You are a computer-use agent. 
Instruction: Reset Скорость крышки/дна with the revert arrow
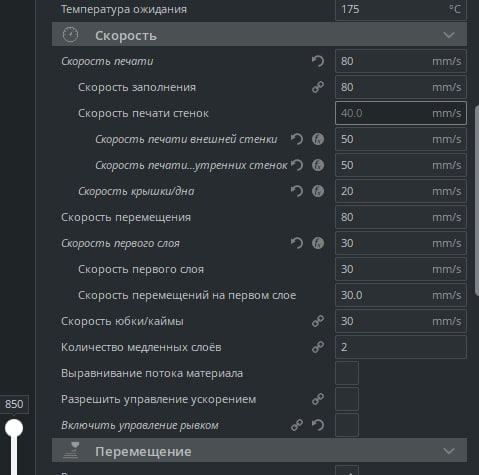pyautogui.click(x=297, y=191)
